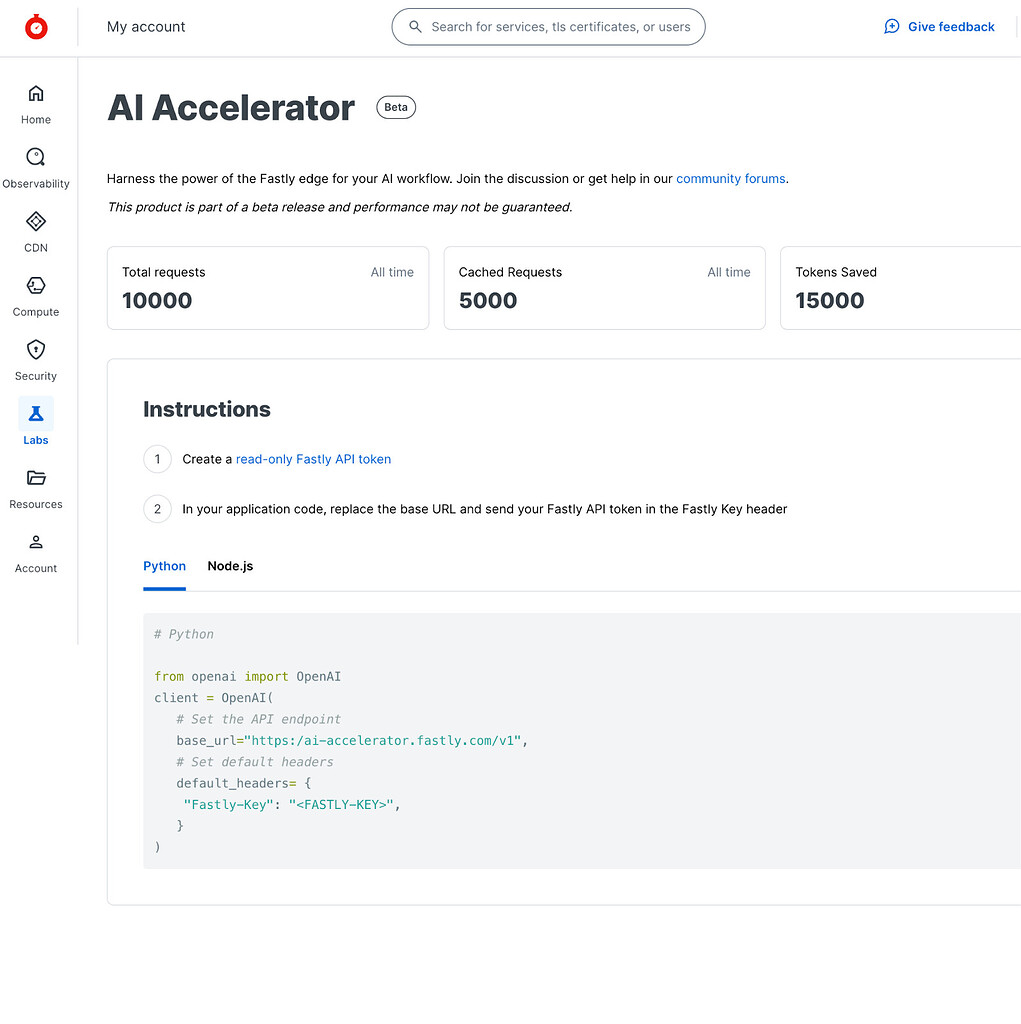Image resolution: width=1021 pixels, height=1024 pixels.
Task: Select the Python code tab
Action: [164, 565]
